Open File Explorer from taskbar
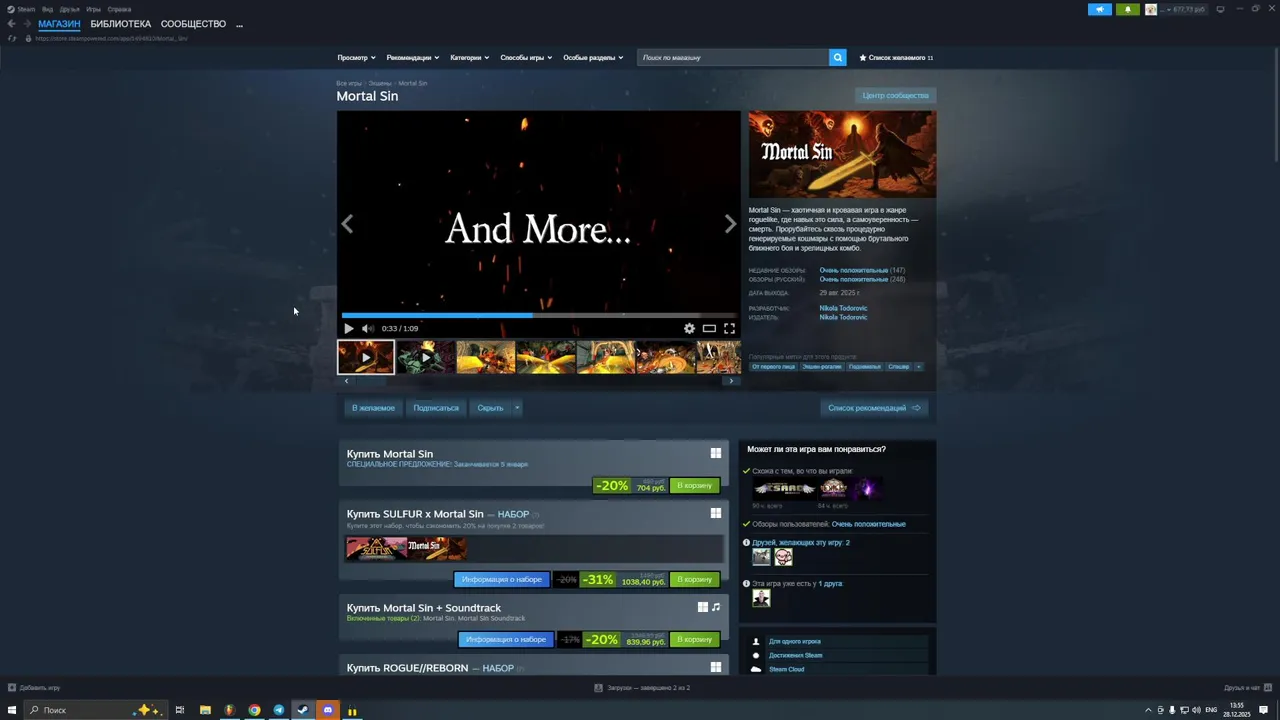 [x=205, y=710]
